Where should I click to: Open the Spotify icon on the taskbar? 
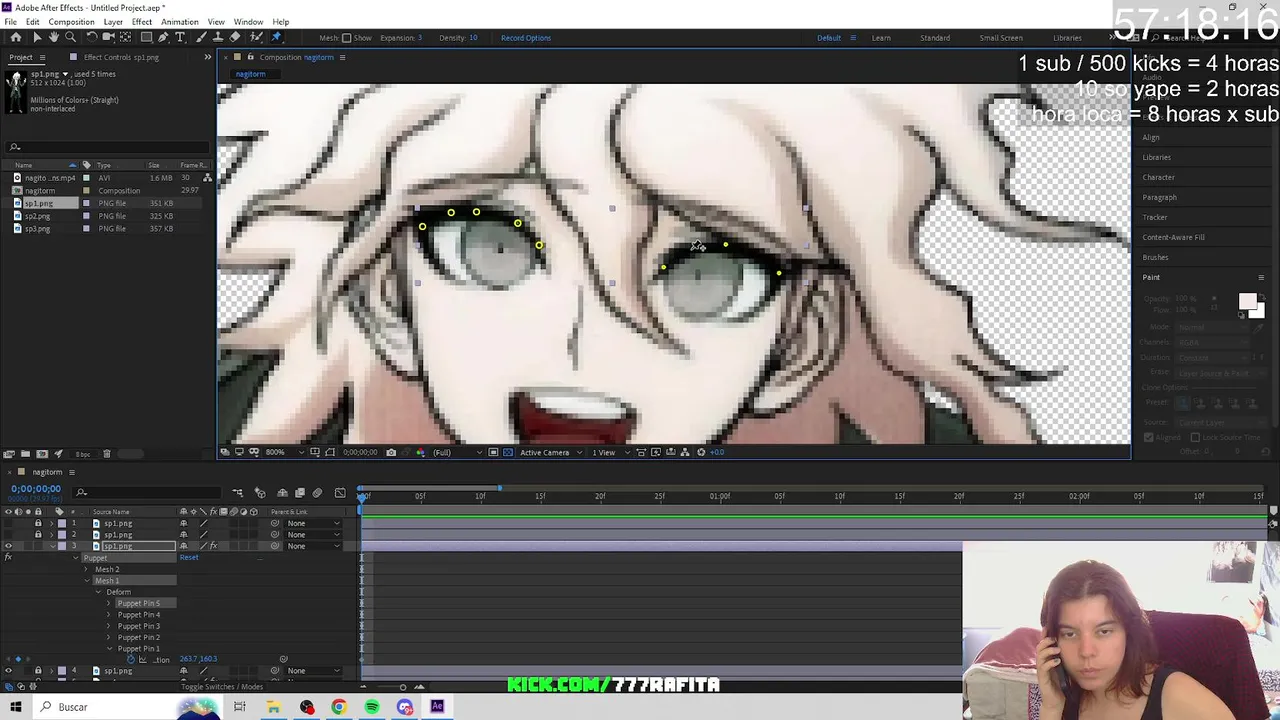pos(372,707)
